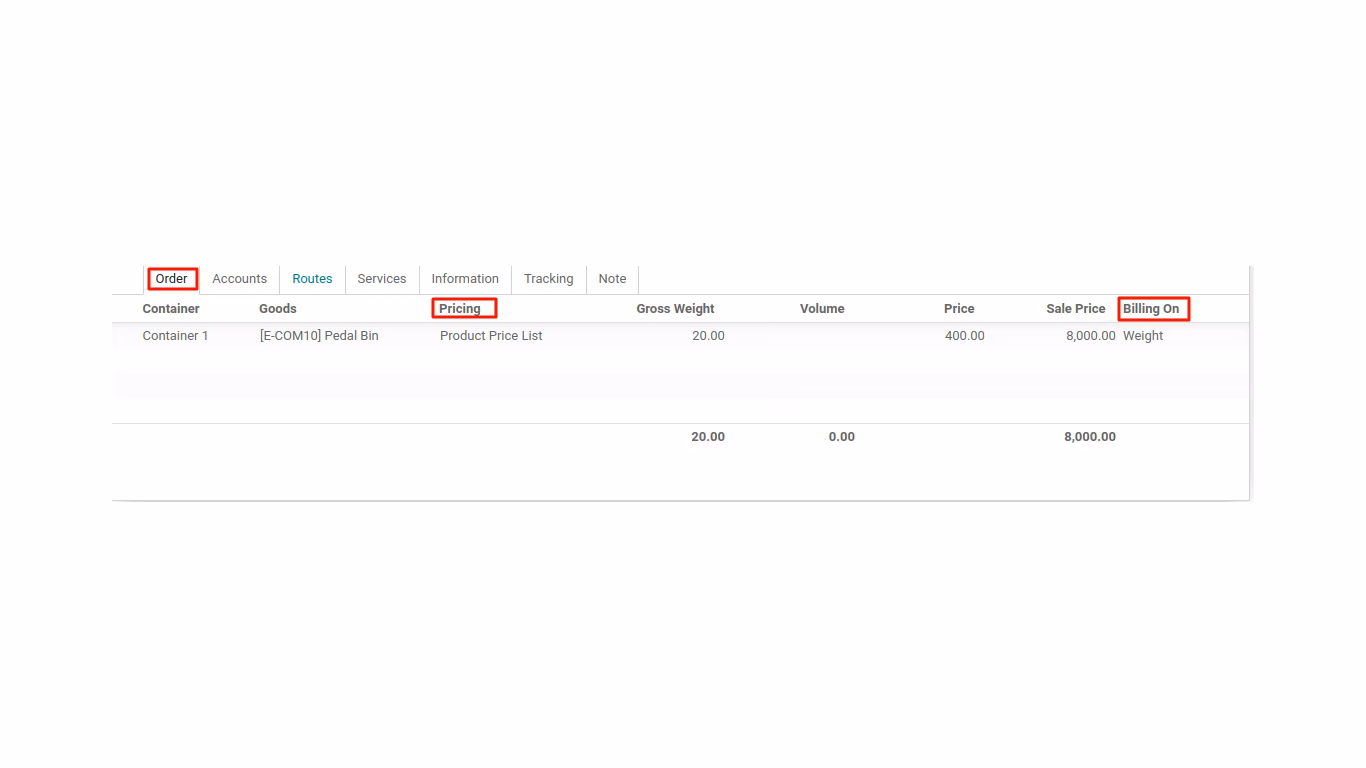Click the Pricing column header
Image resolution: width=1366 pixels, height=768 pixels.
(460, 309)
